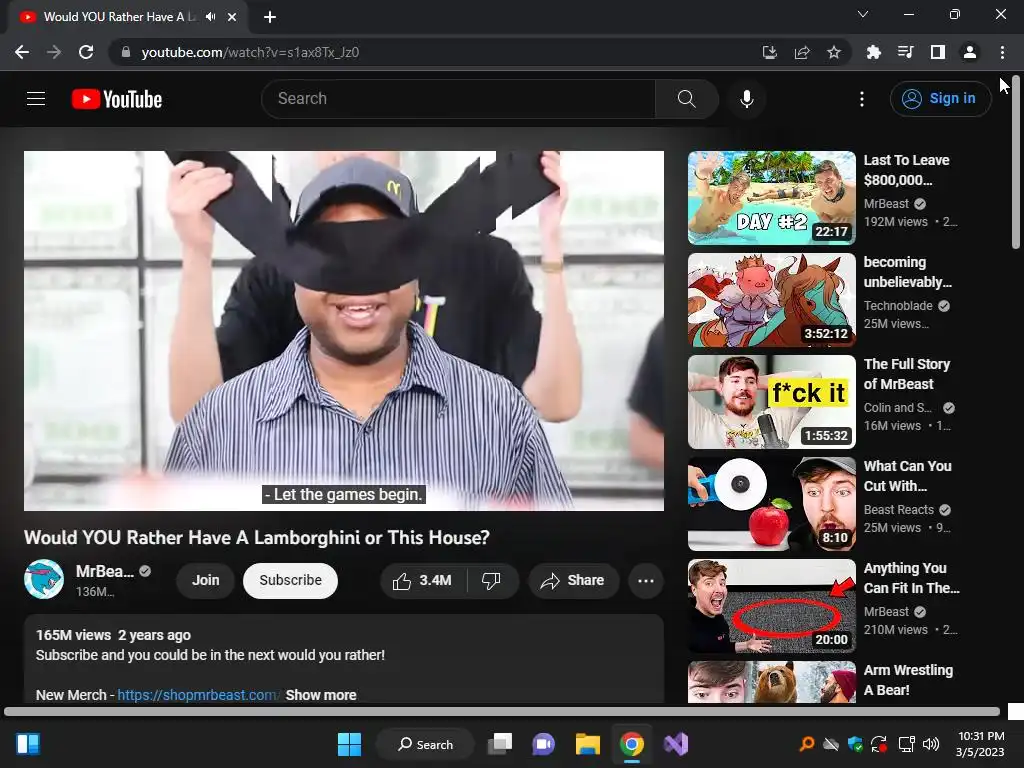Dislike the video with thumbs-down
The width and height of the screenshot is (1024, 768).
[x=491, y=581]
